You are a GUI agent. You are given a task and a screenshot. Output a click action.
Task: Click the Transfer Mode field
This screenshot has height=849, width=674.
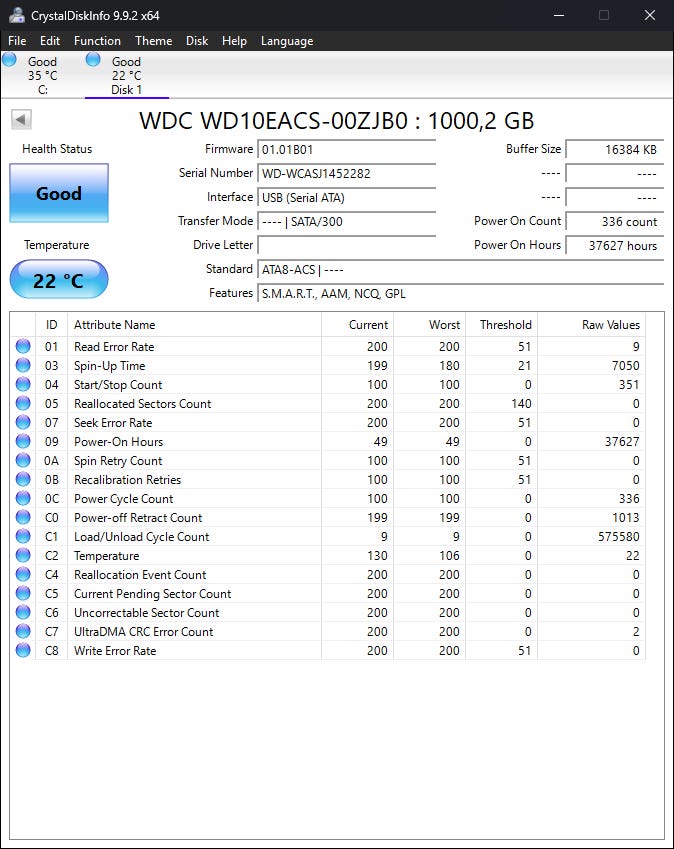[x=346, y=221]
